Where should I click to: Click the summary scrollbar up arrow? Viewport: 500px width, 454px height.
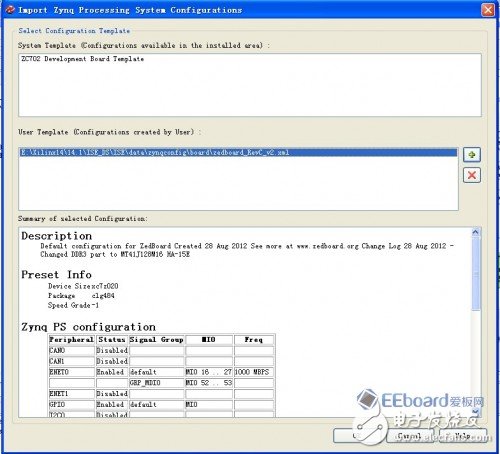click(476, 232)
